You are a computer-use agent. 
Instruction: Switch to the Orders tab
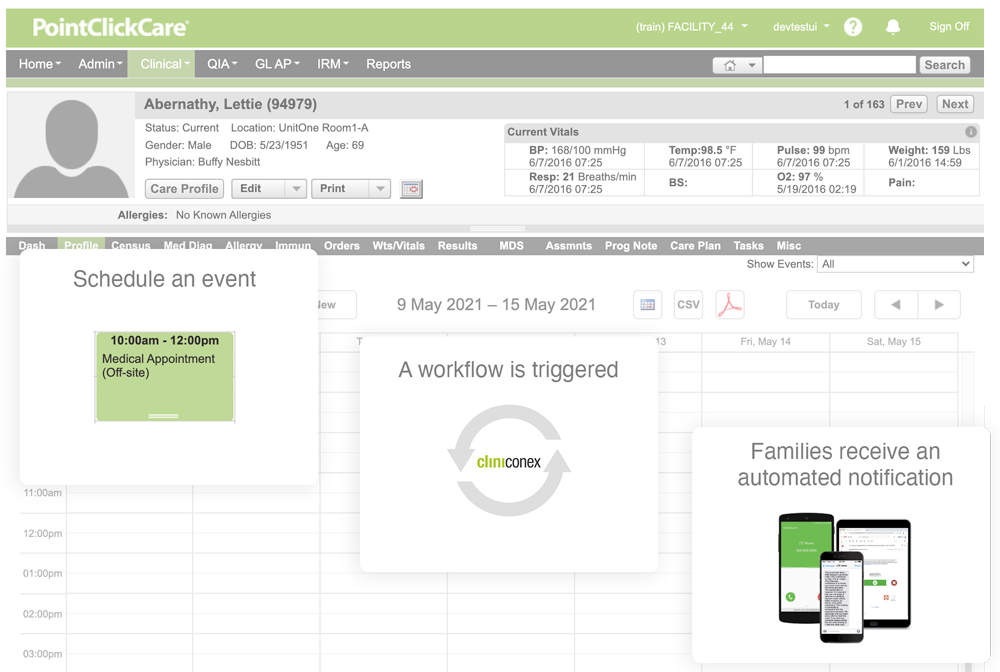[x=342, y=245]
